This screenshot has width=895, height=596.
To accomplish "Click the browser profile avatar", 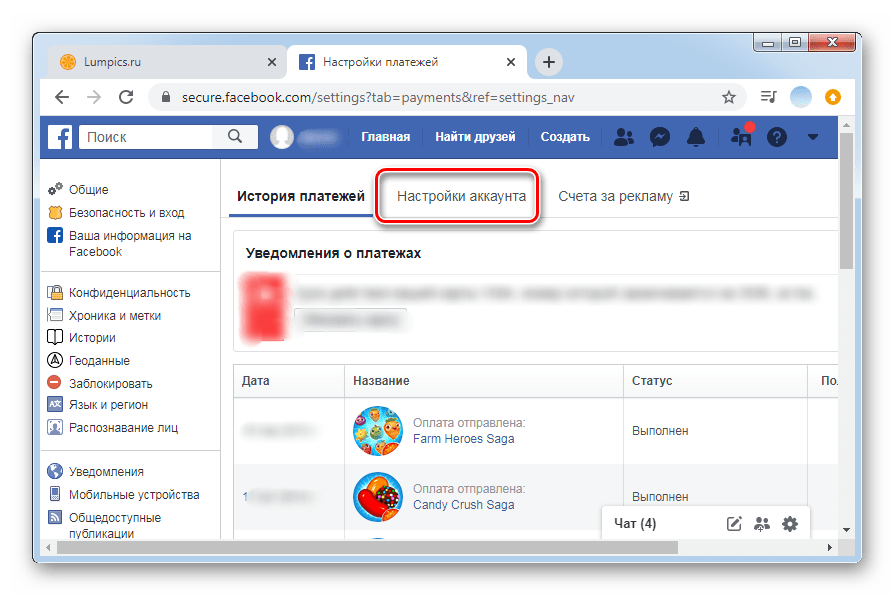I will (x=801, y=97).
